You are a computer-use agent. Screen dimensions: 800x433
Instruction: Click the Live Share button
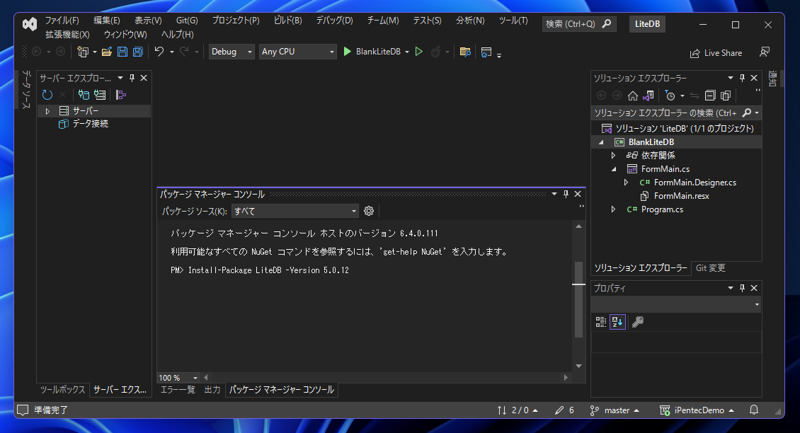[716, 53]
